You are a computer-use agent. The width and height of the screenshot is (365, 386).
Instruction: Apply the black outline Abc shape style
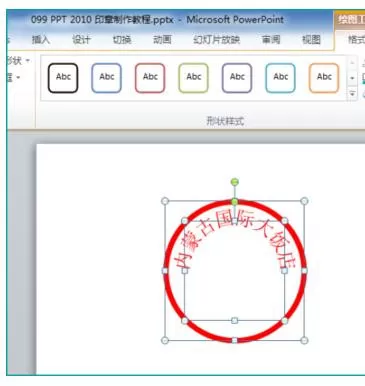pos(63,78)
